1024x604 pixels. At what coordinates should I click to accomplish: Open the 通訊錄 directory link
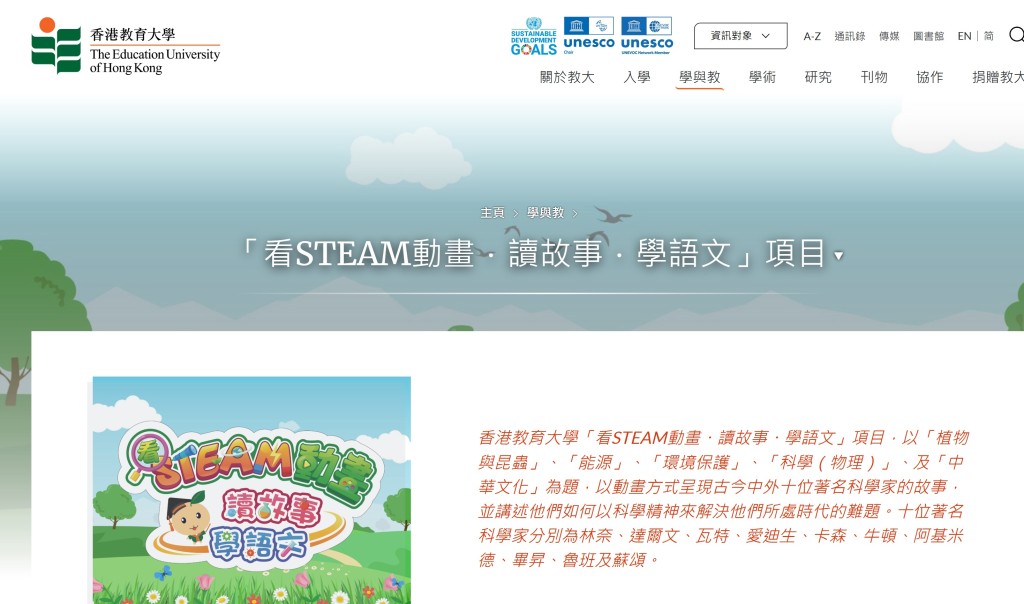[x=850, y=36]
